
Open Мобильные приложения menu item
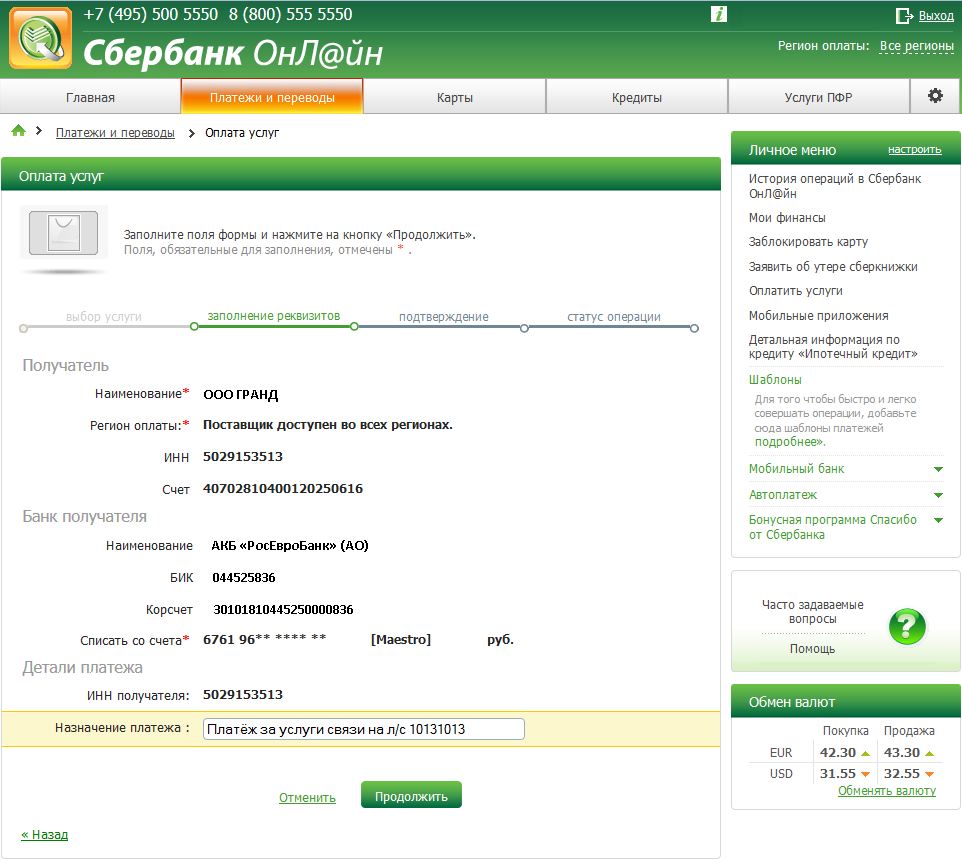818,315
